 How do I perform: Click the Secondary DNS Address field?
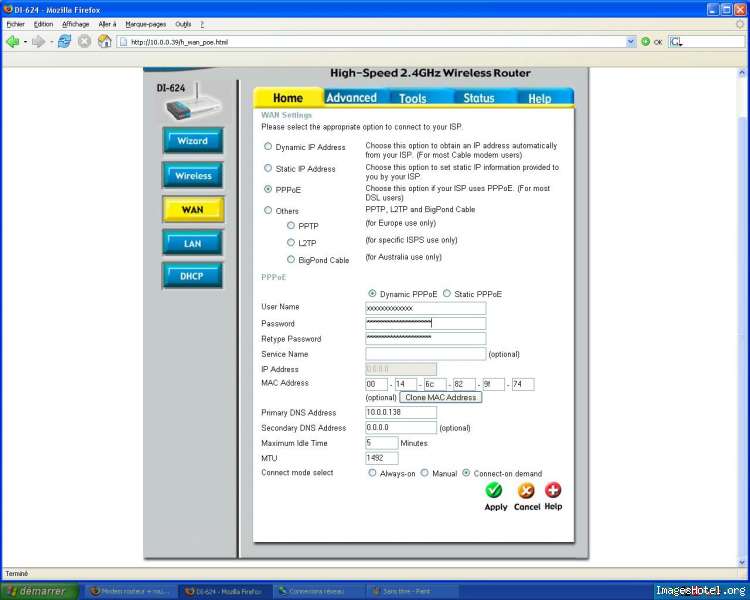[x=401, y=427]
